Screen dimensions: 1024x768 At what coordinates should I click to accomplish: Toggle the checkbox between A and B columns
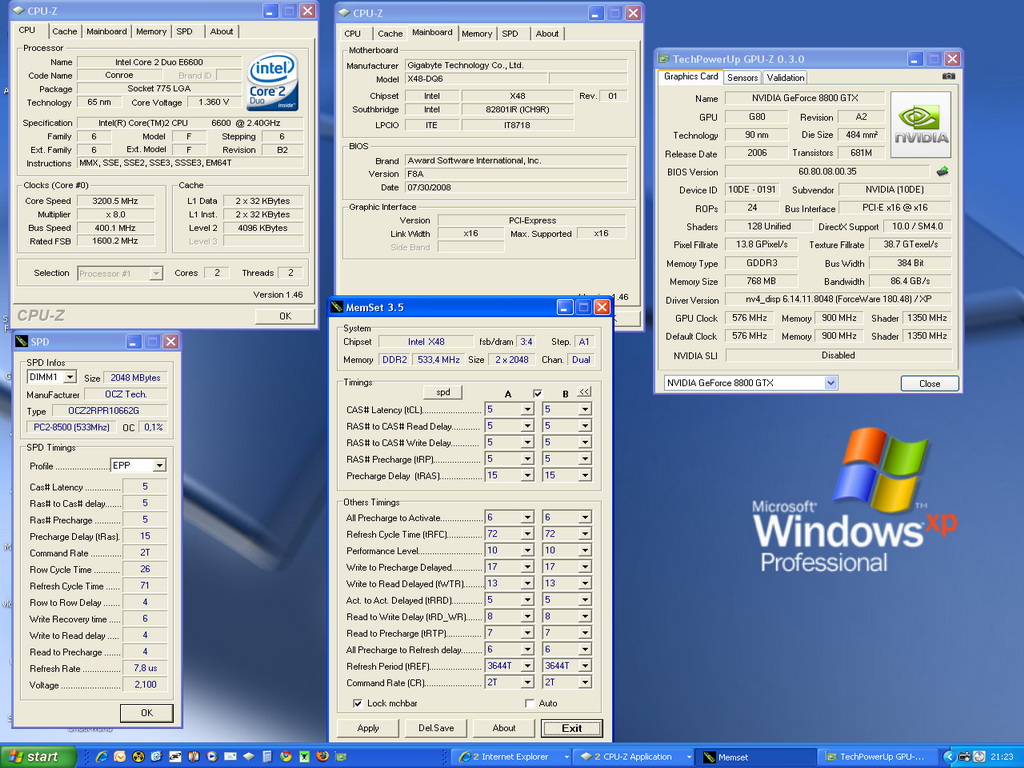(x=537, y=393)
